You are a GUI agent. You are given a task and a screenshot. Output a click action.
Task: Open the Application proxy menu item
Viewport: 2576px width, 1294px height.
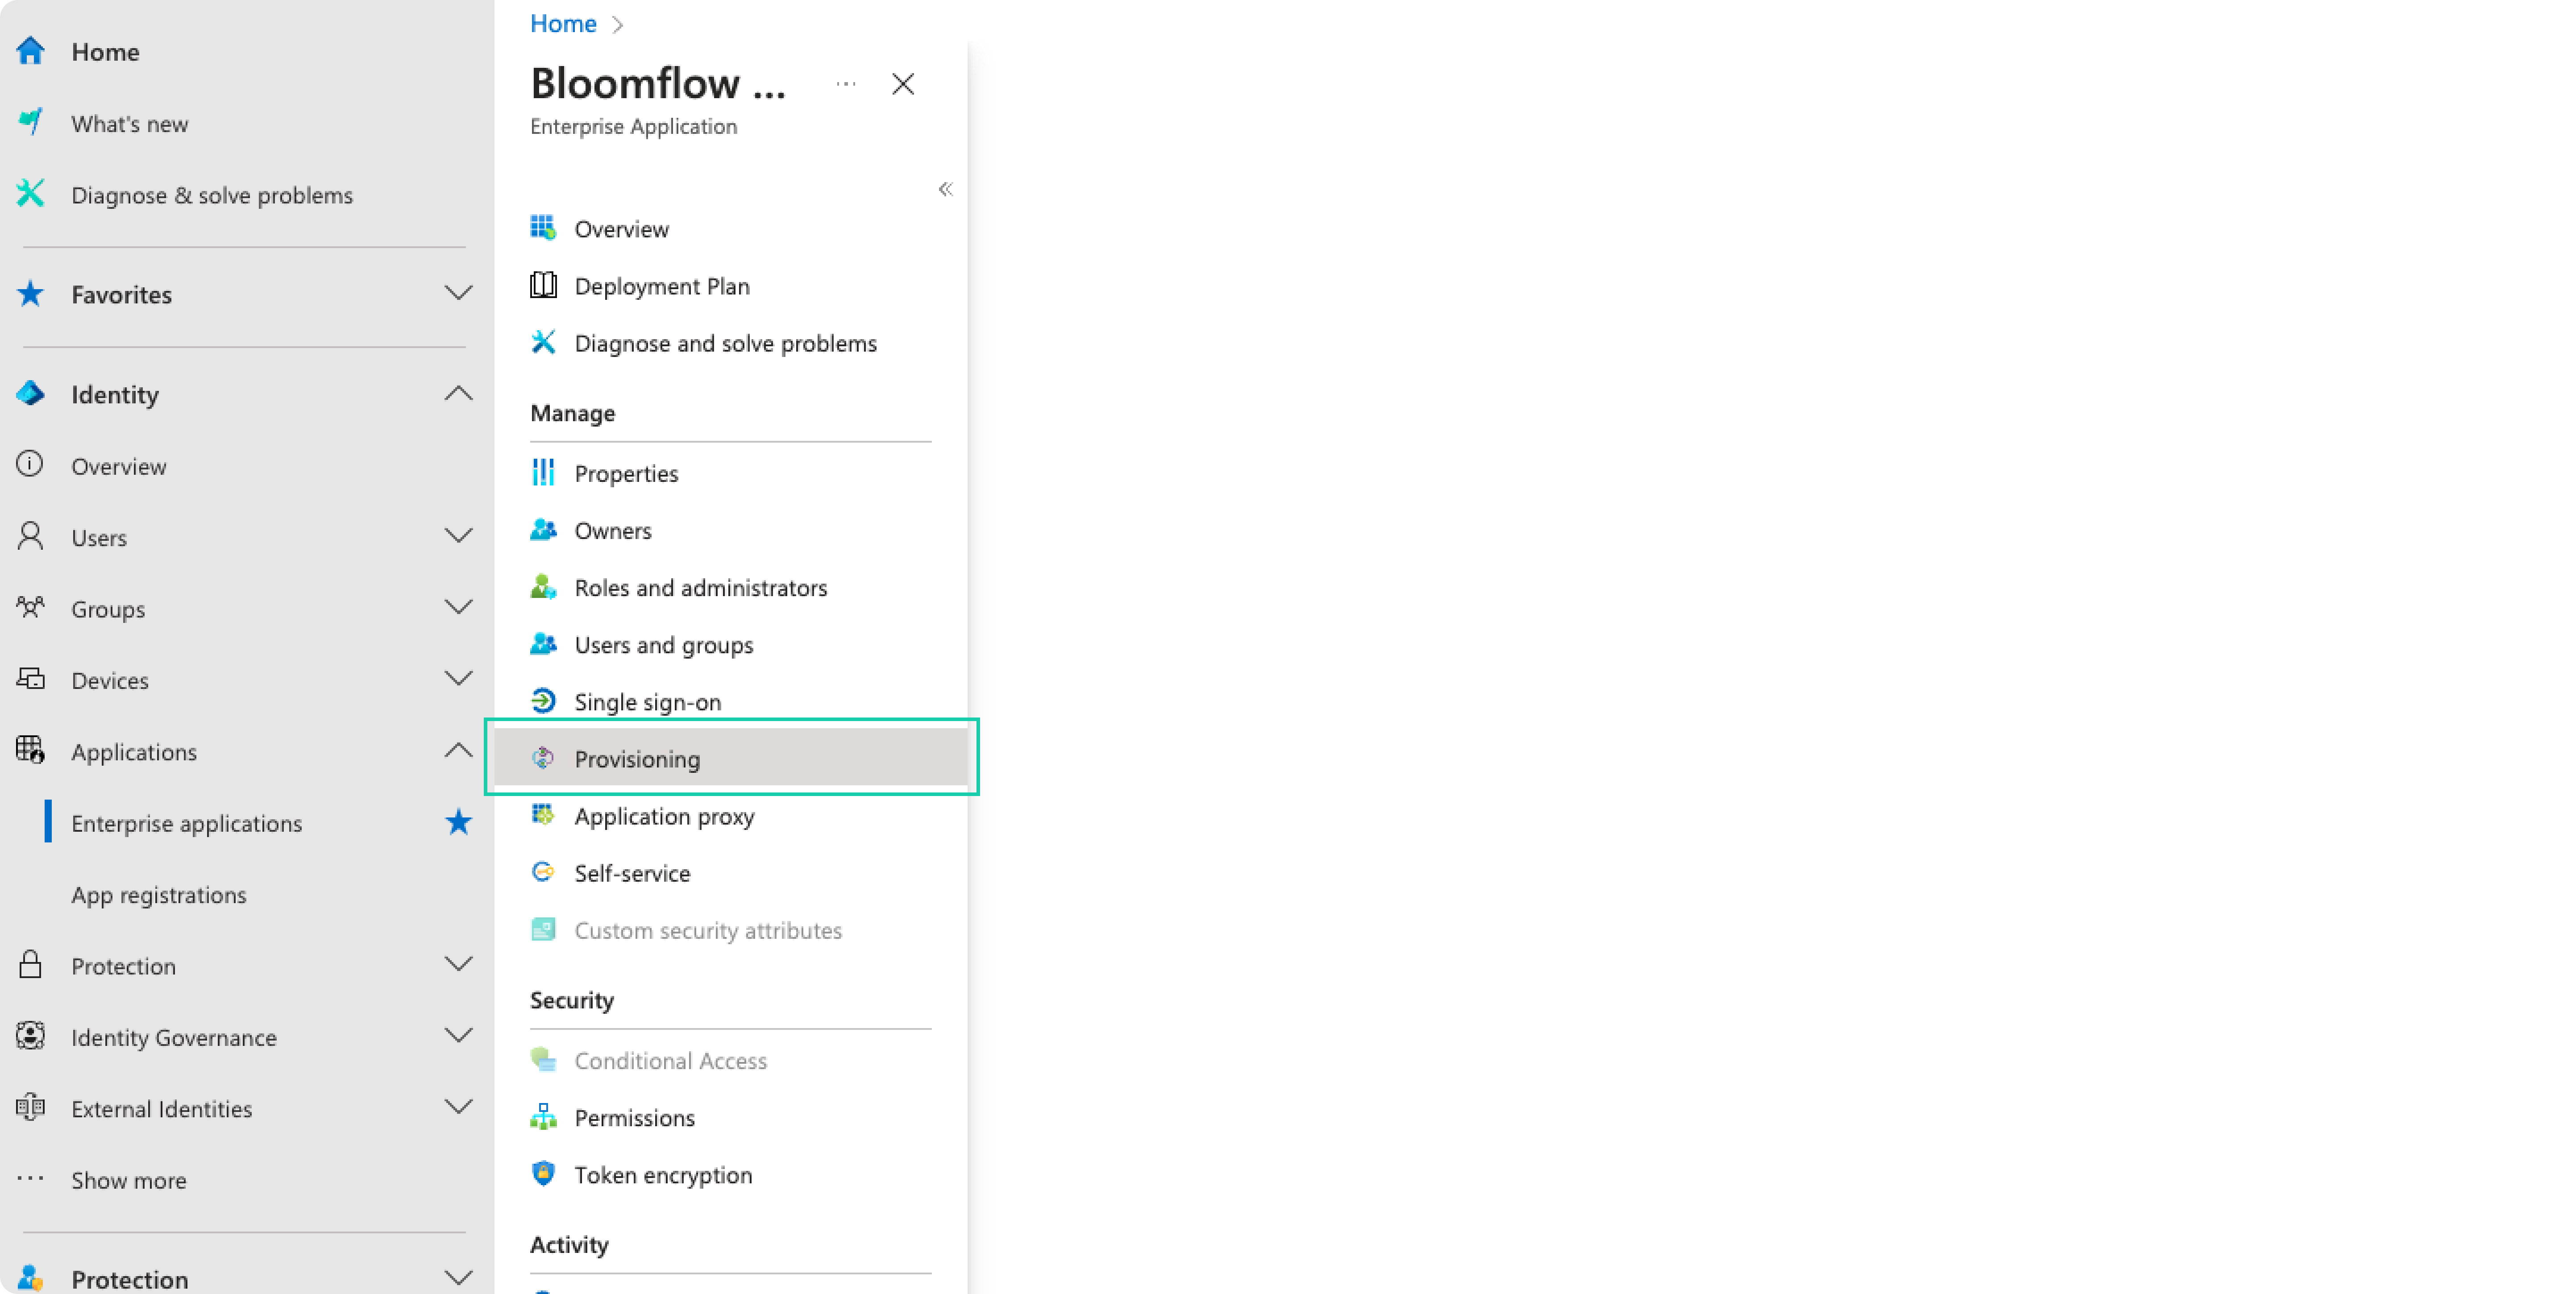(664, 816)
